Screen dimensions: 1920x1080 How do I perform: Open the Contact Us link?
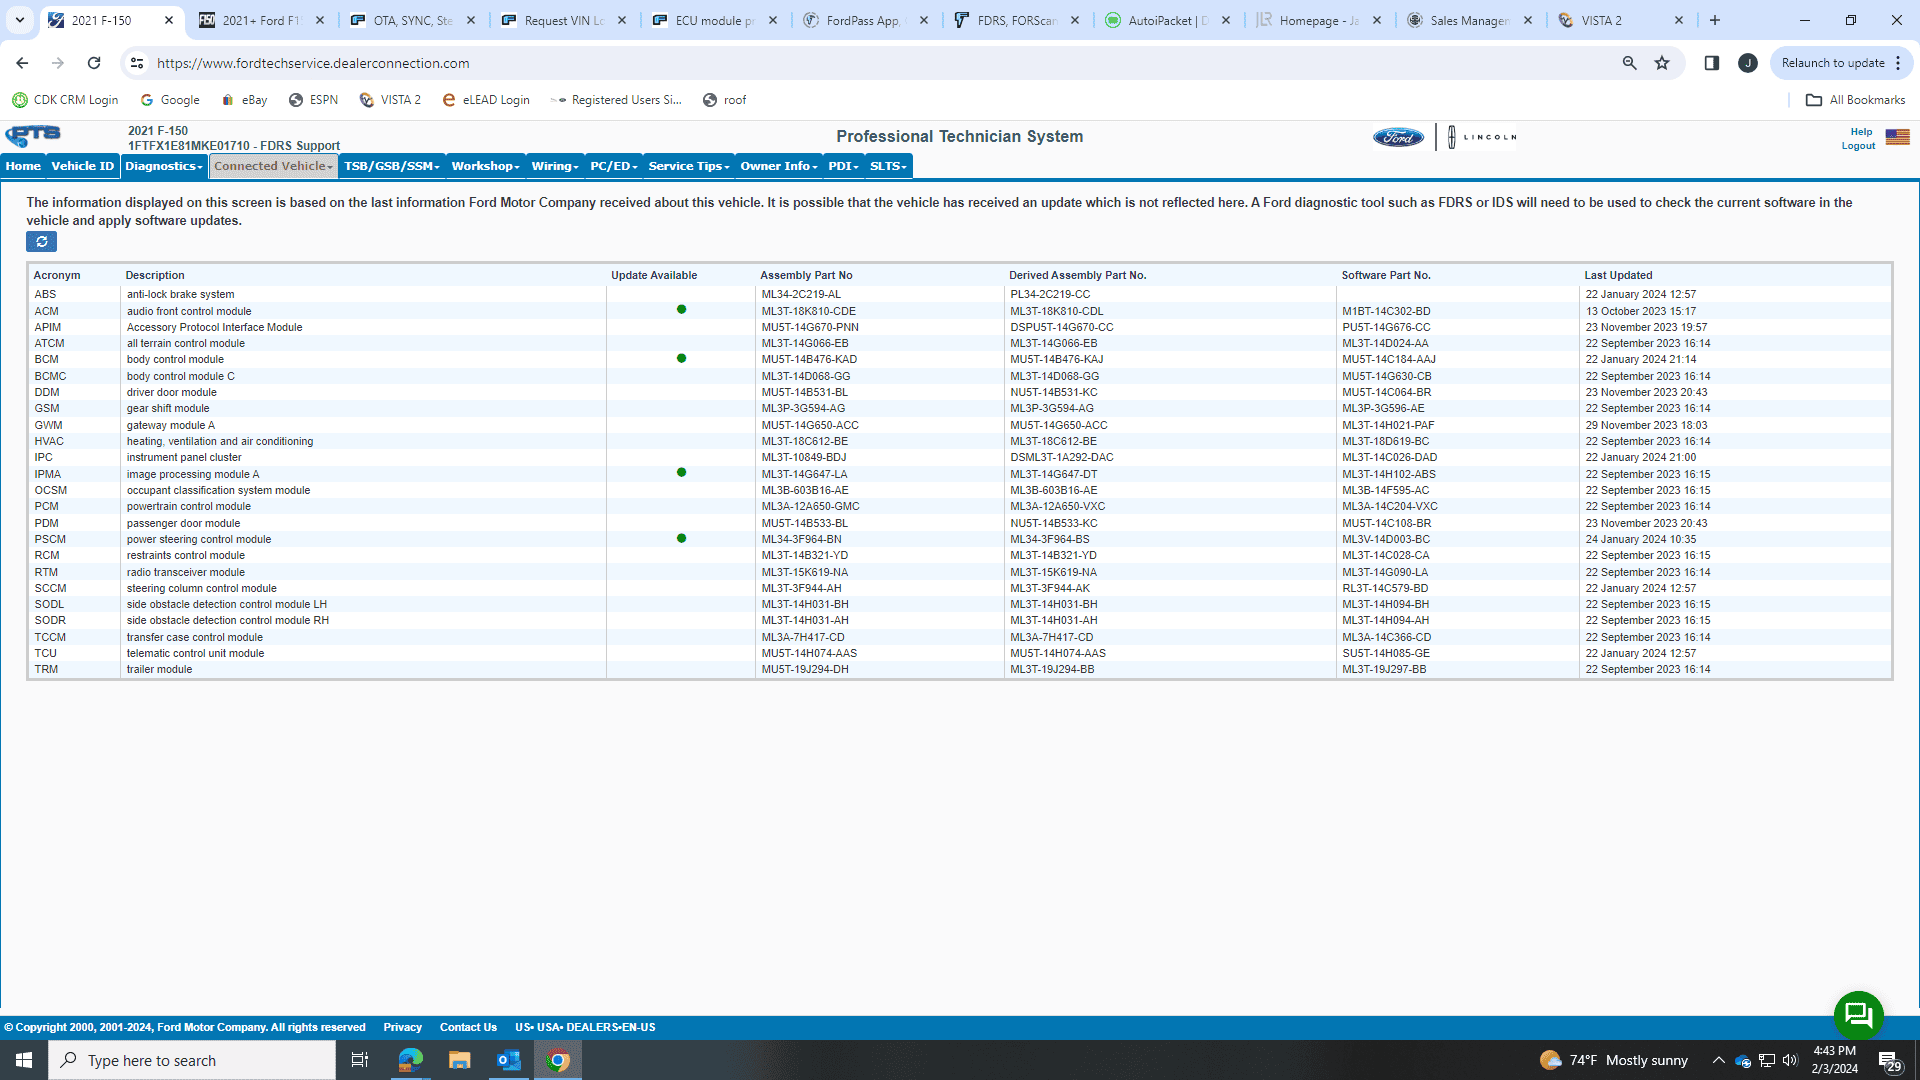[x=468, y=1027]
